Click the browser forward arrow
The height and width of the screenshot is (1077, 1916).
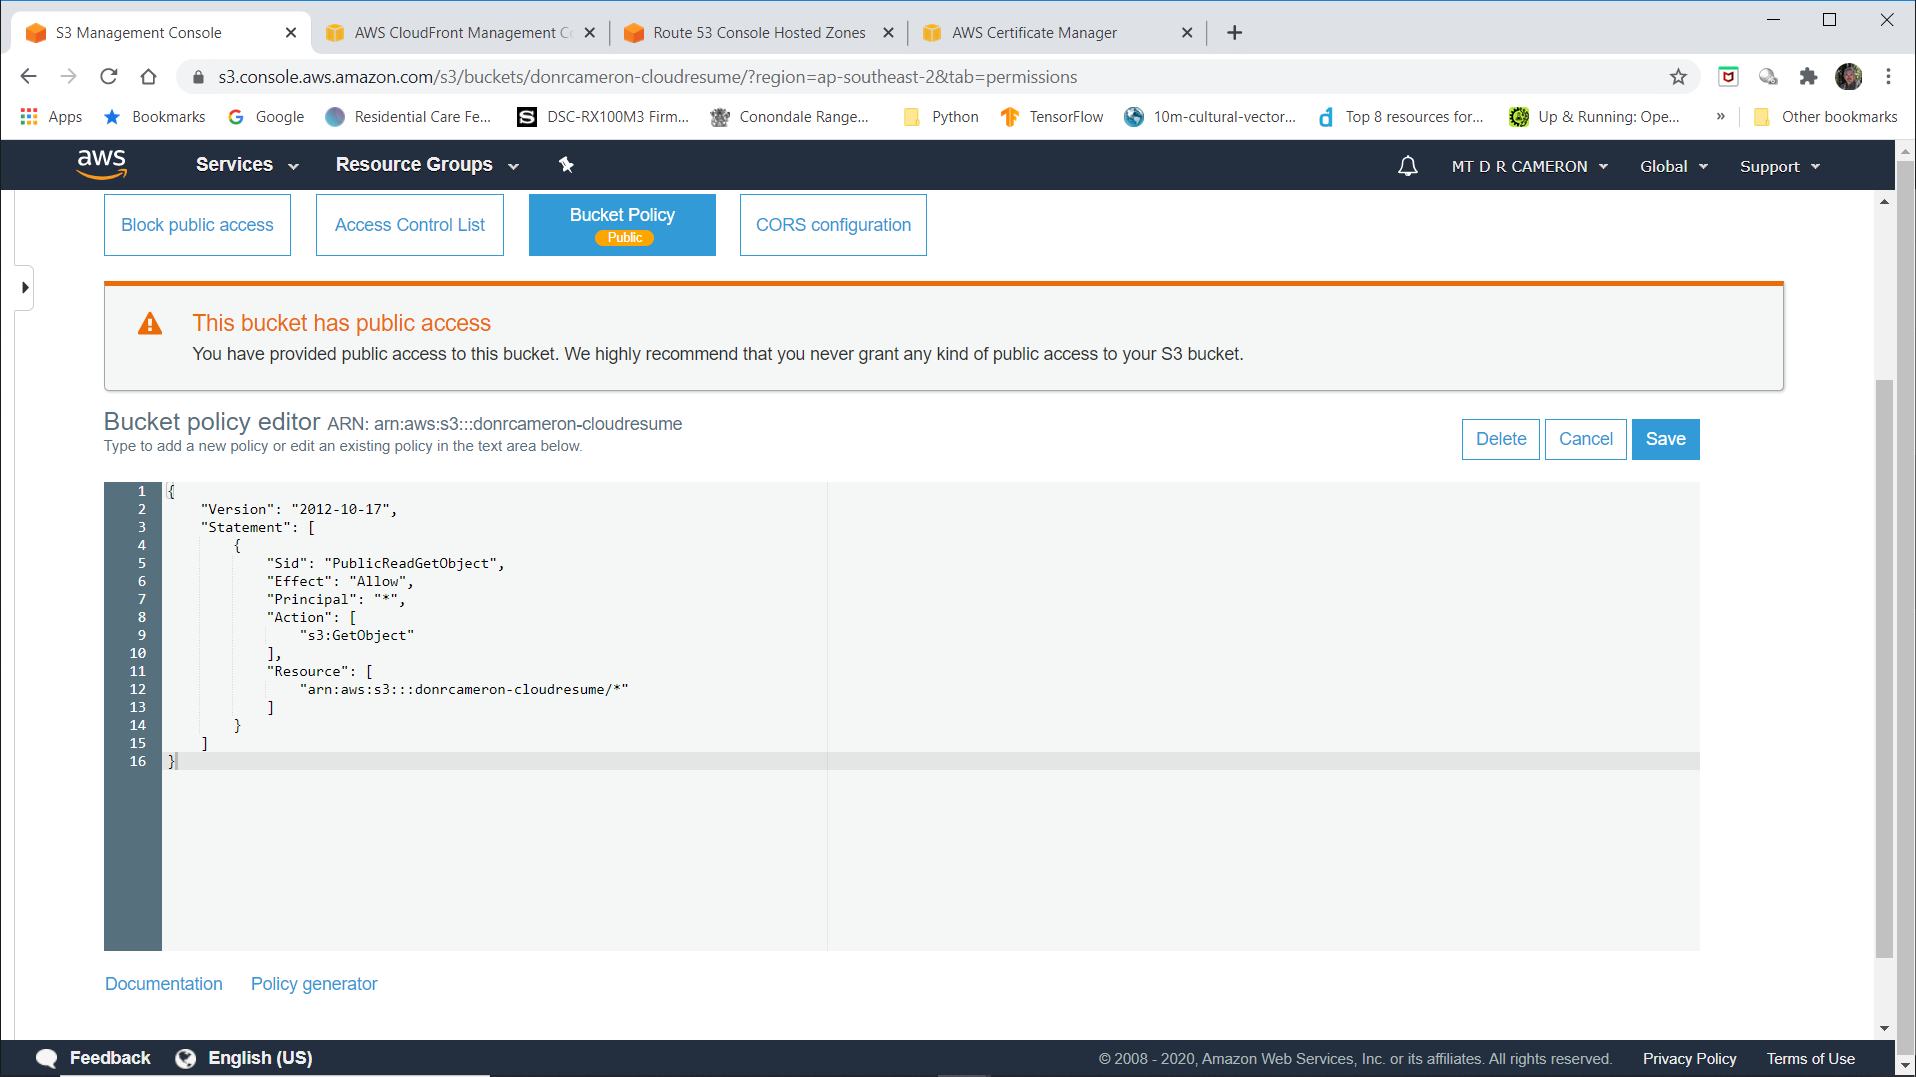[68, 76]
